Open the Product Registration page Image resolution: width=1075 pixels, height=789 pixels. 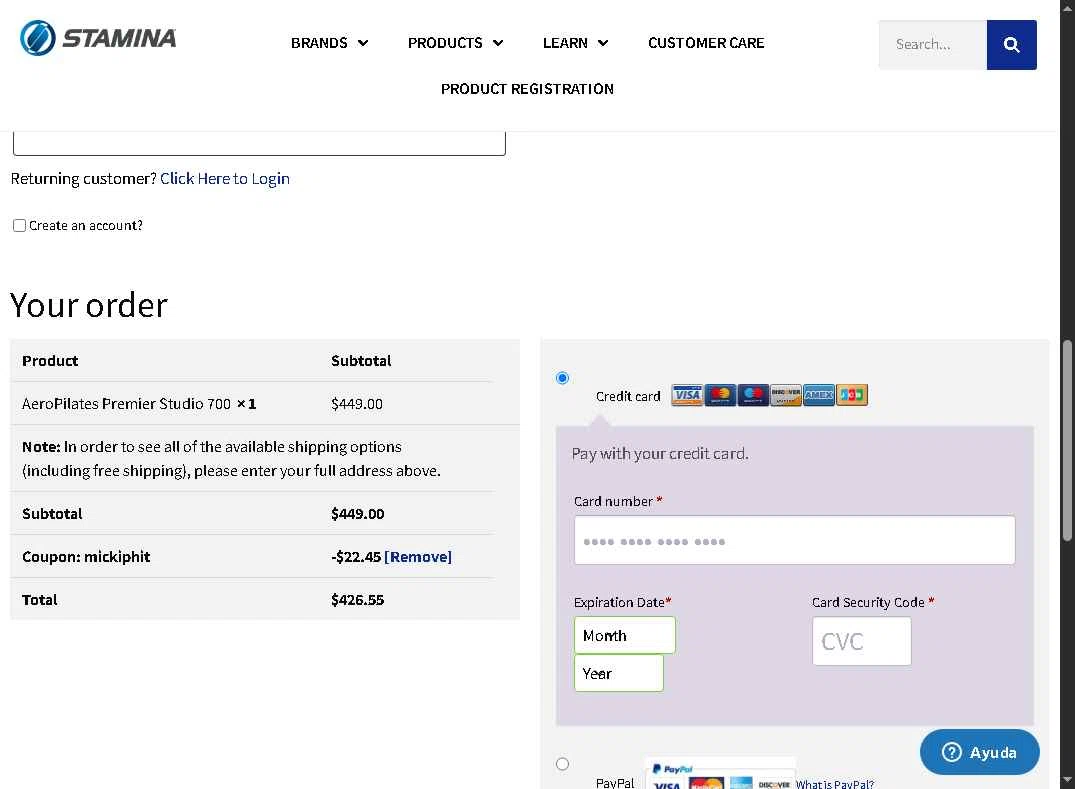pyautogui.click(x=527, y=89)
